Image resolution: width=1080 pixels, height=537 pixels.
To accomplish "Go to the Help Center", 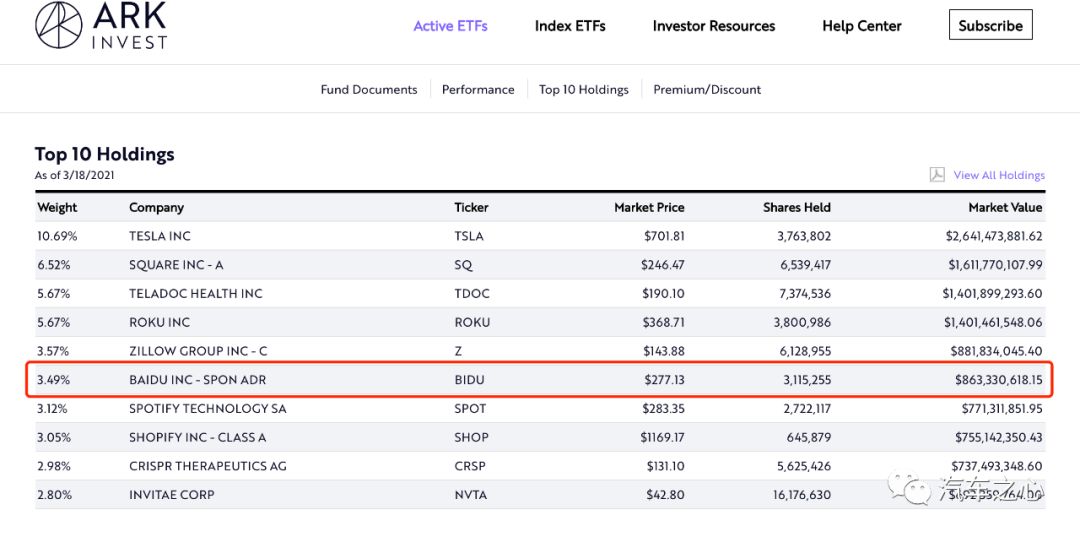I will 862,26.
